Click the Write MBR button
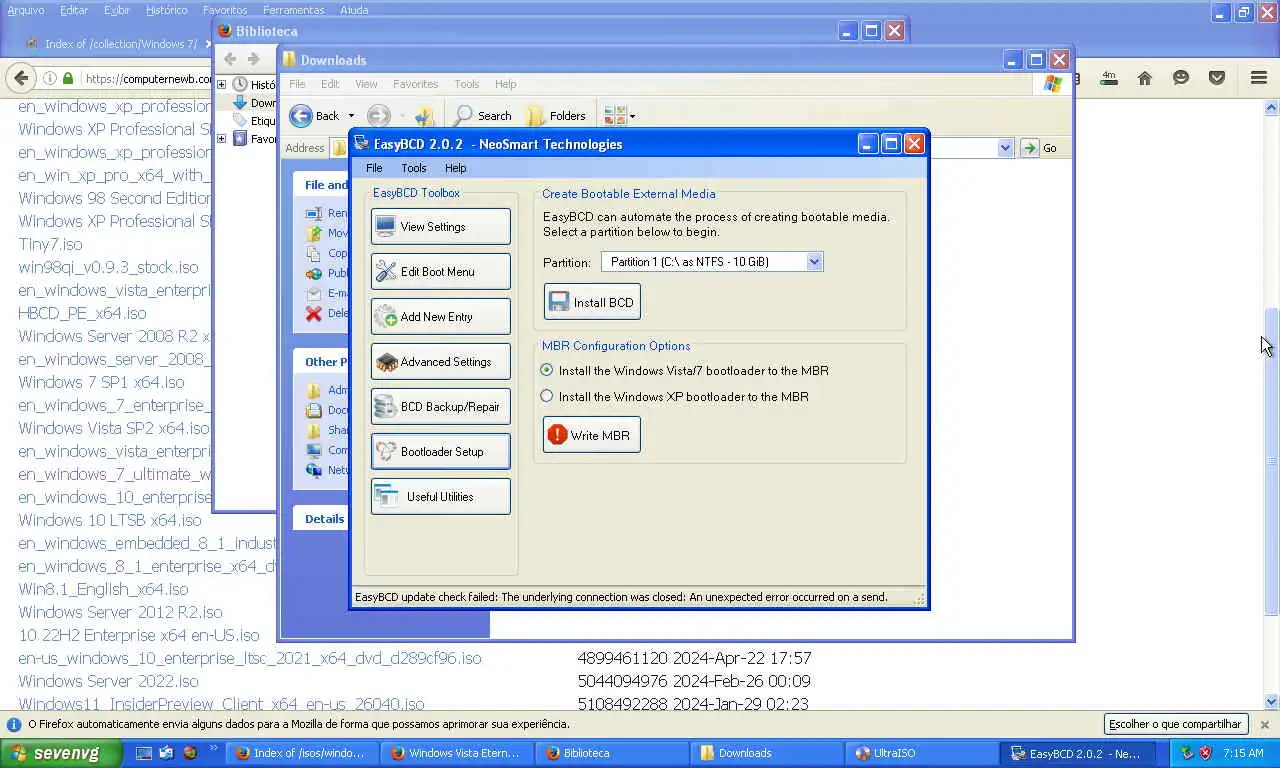Viewport: 1280px width, 768px height. click(592, 435)
